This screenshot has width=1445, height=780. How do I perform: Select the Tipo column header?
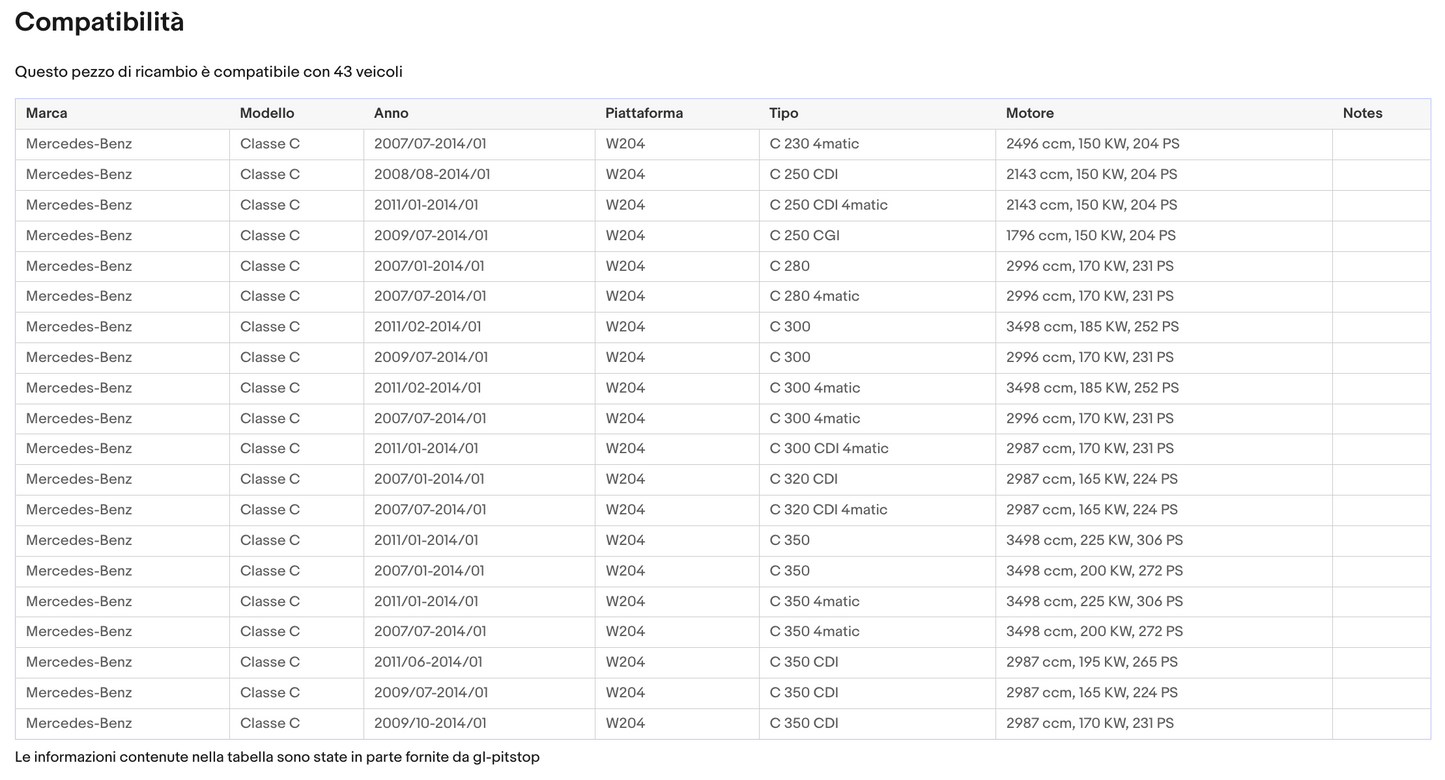click(784, 113)
